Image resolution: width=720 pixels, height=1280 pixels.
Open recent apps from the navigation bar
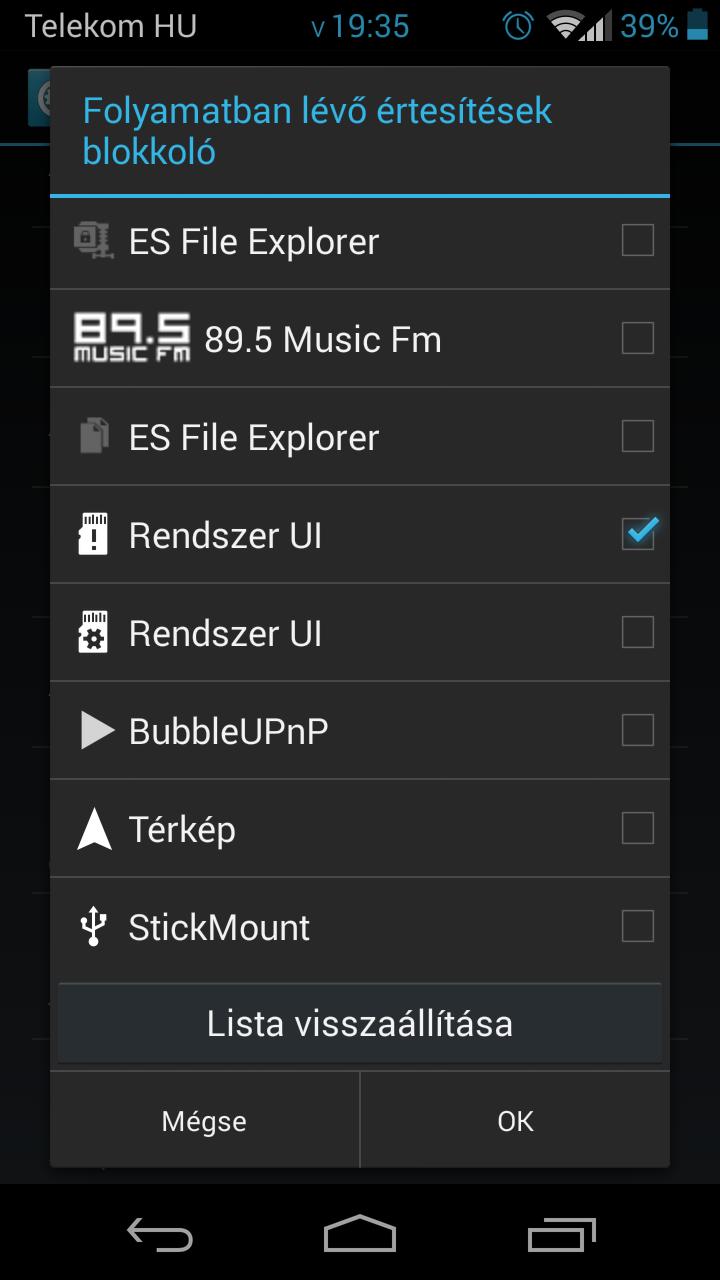pos(561,1234)
